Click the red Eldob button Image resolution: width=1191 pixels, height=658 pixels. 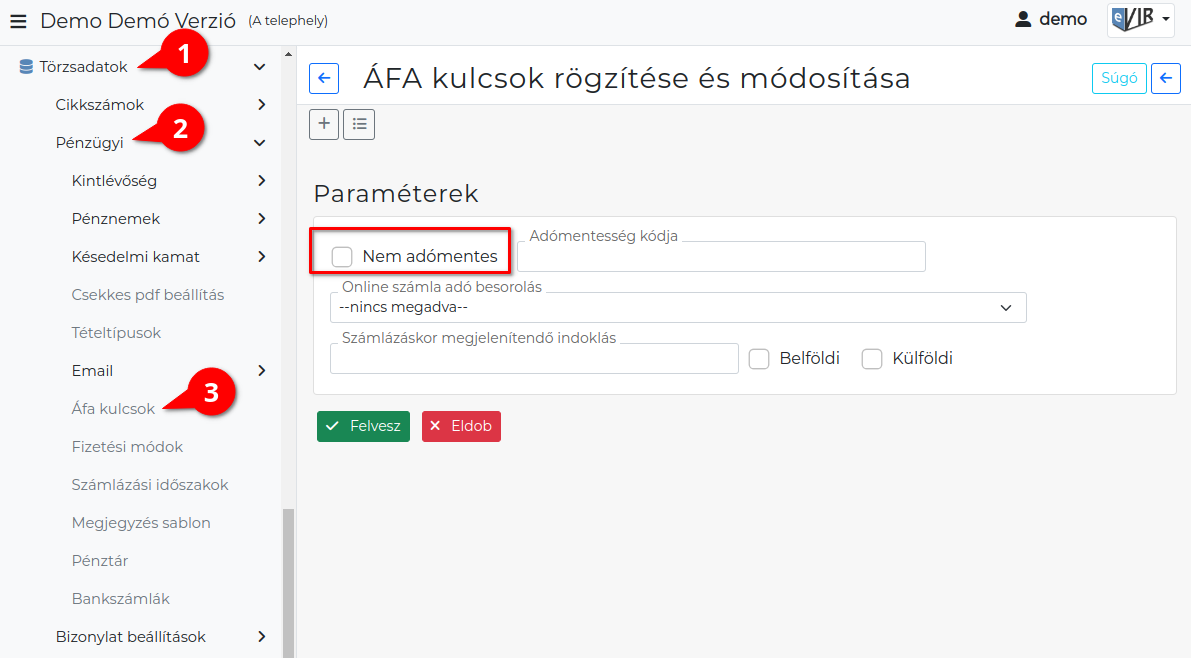(461, 426)
